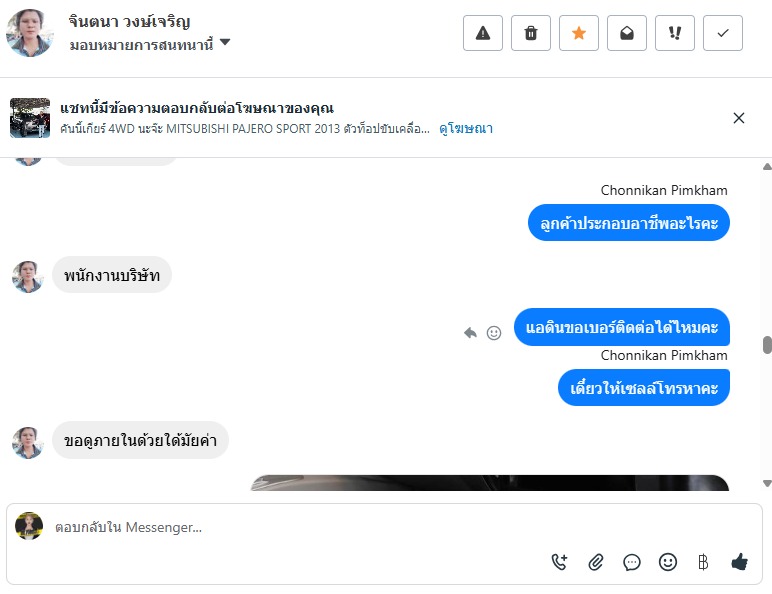Dismiss the ad reply banner

point(739,118)
